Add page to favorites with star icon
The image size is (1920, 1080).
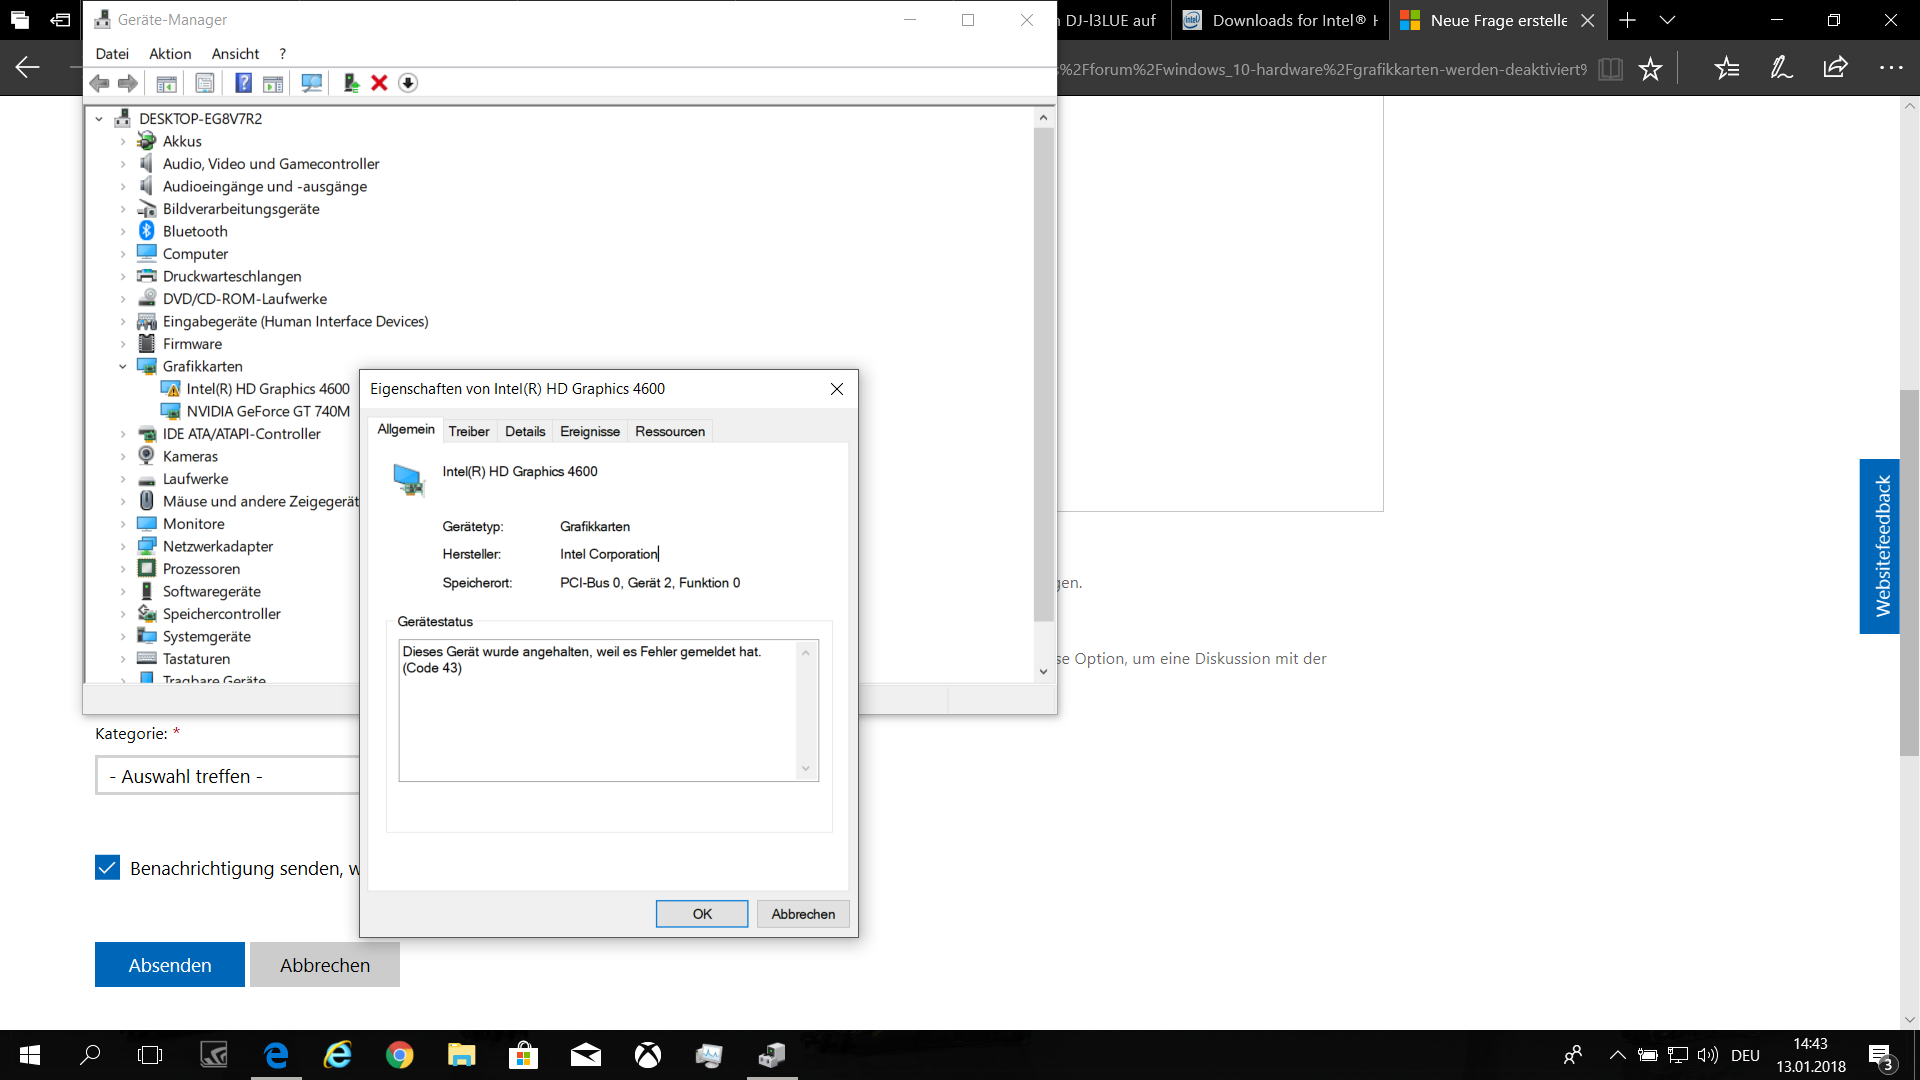click(x=1651, y=69)
